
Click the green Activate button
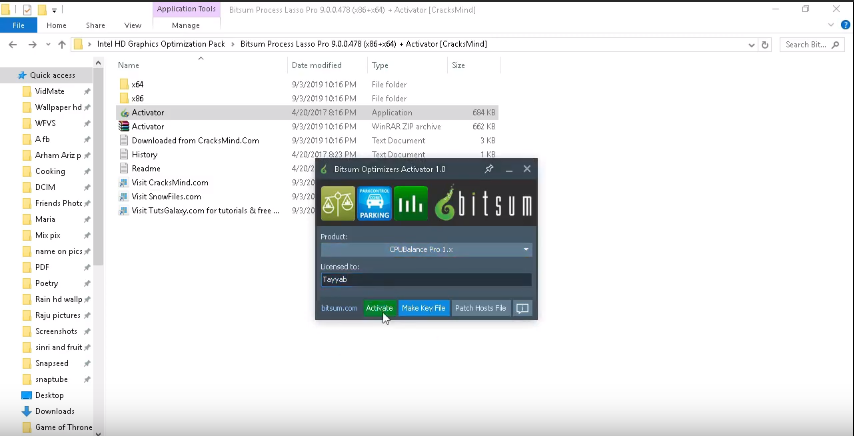pyautogui.click(x=380, y=308)
